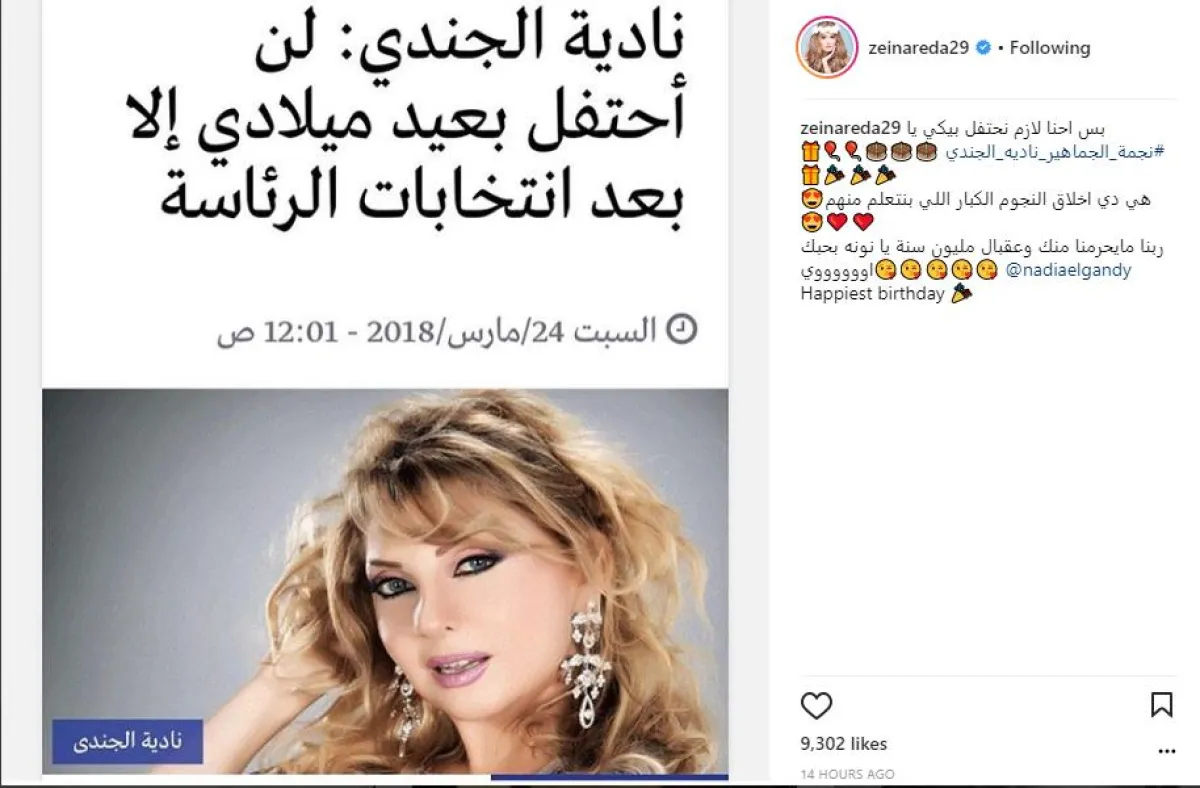Click the 14 HOURS AGO timestamp
The width and height of the screenshot is (1200, 788).
[x=848, y=774]
